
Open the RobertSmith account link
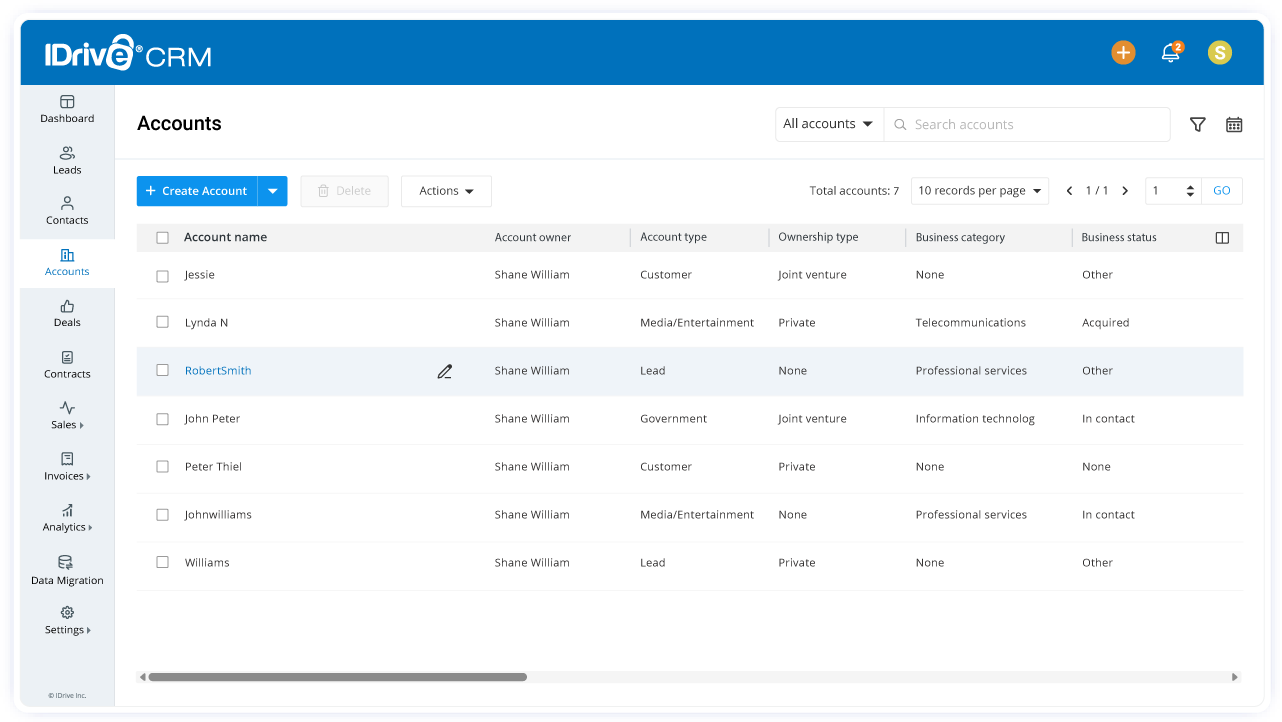217,370
